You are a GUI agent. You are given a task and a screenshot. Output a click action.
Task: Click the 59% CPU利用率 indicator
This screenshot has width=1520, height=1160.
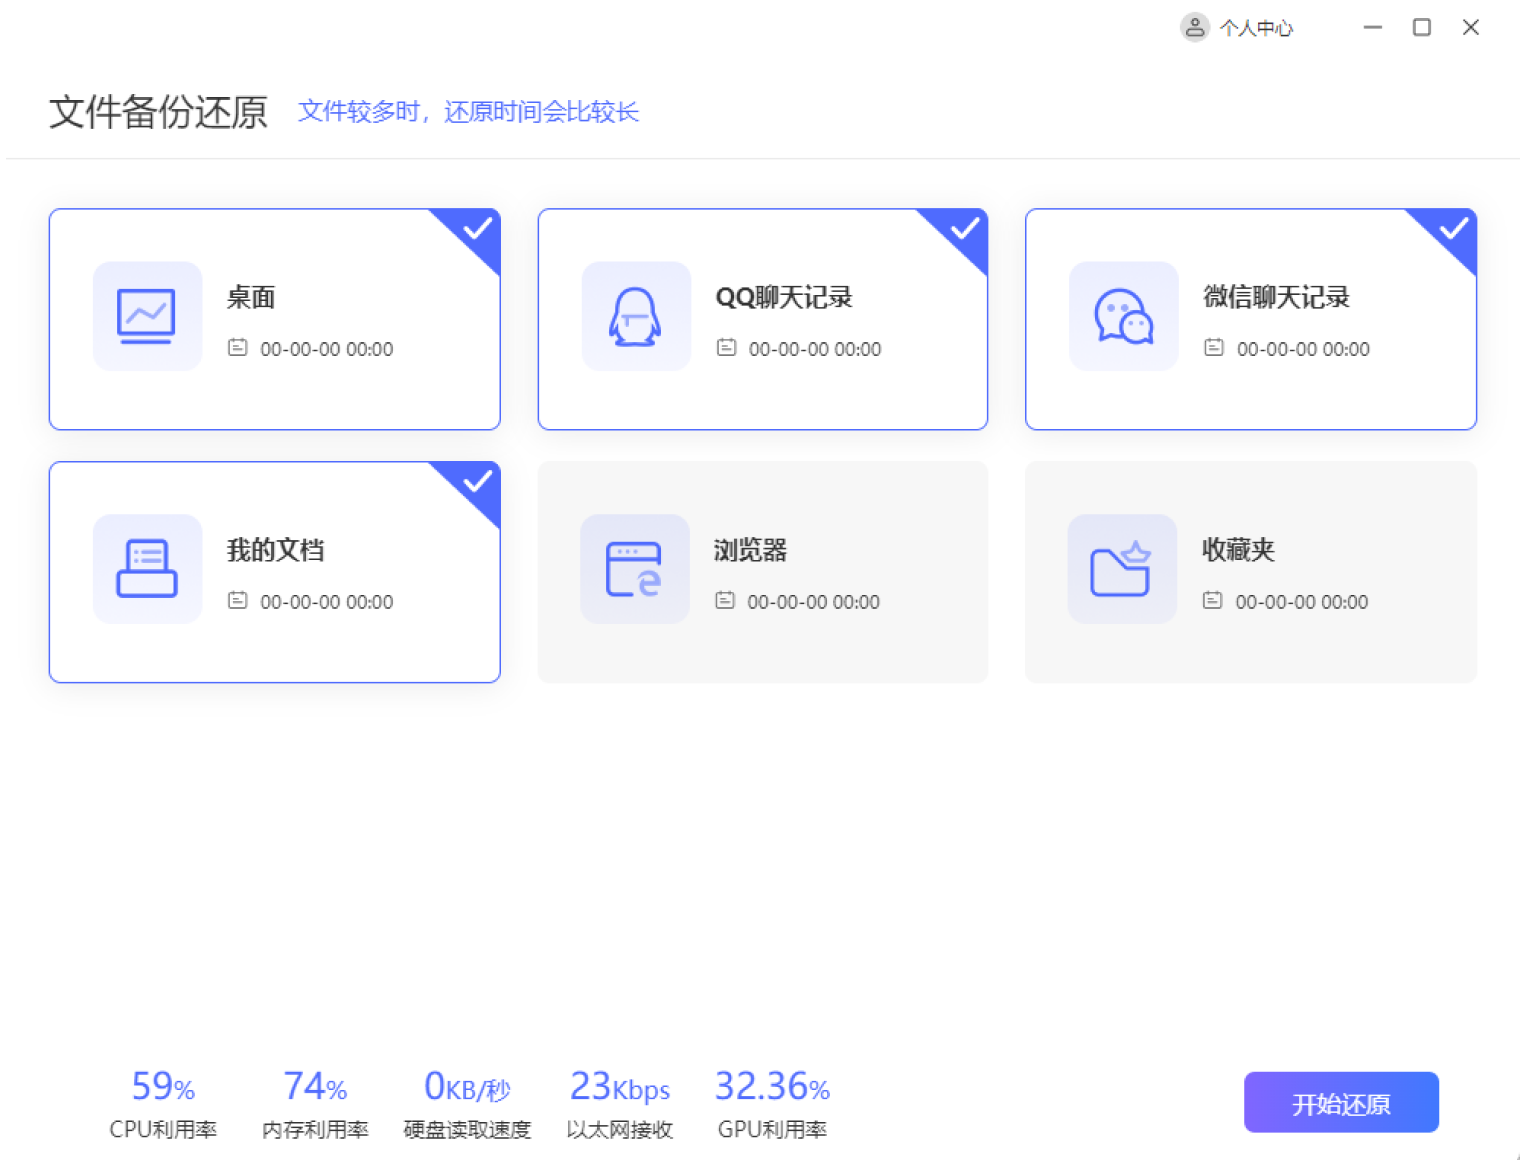point(163,1104)
